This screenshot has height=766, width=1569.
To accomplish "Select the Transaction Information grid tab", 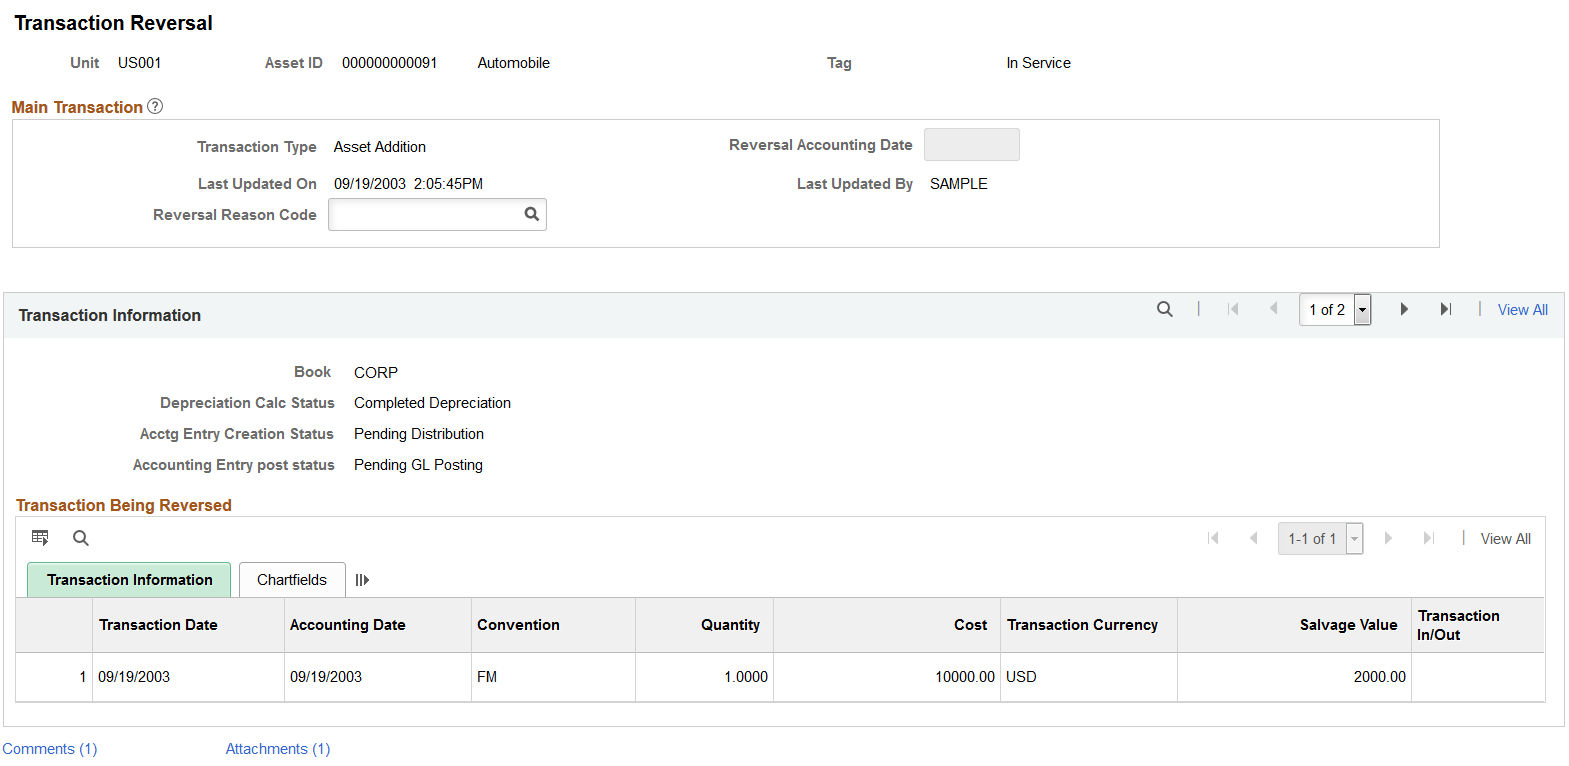I will (129, 580).
